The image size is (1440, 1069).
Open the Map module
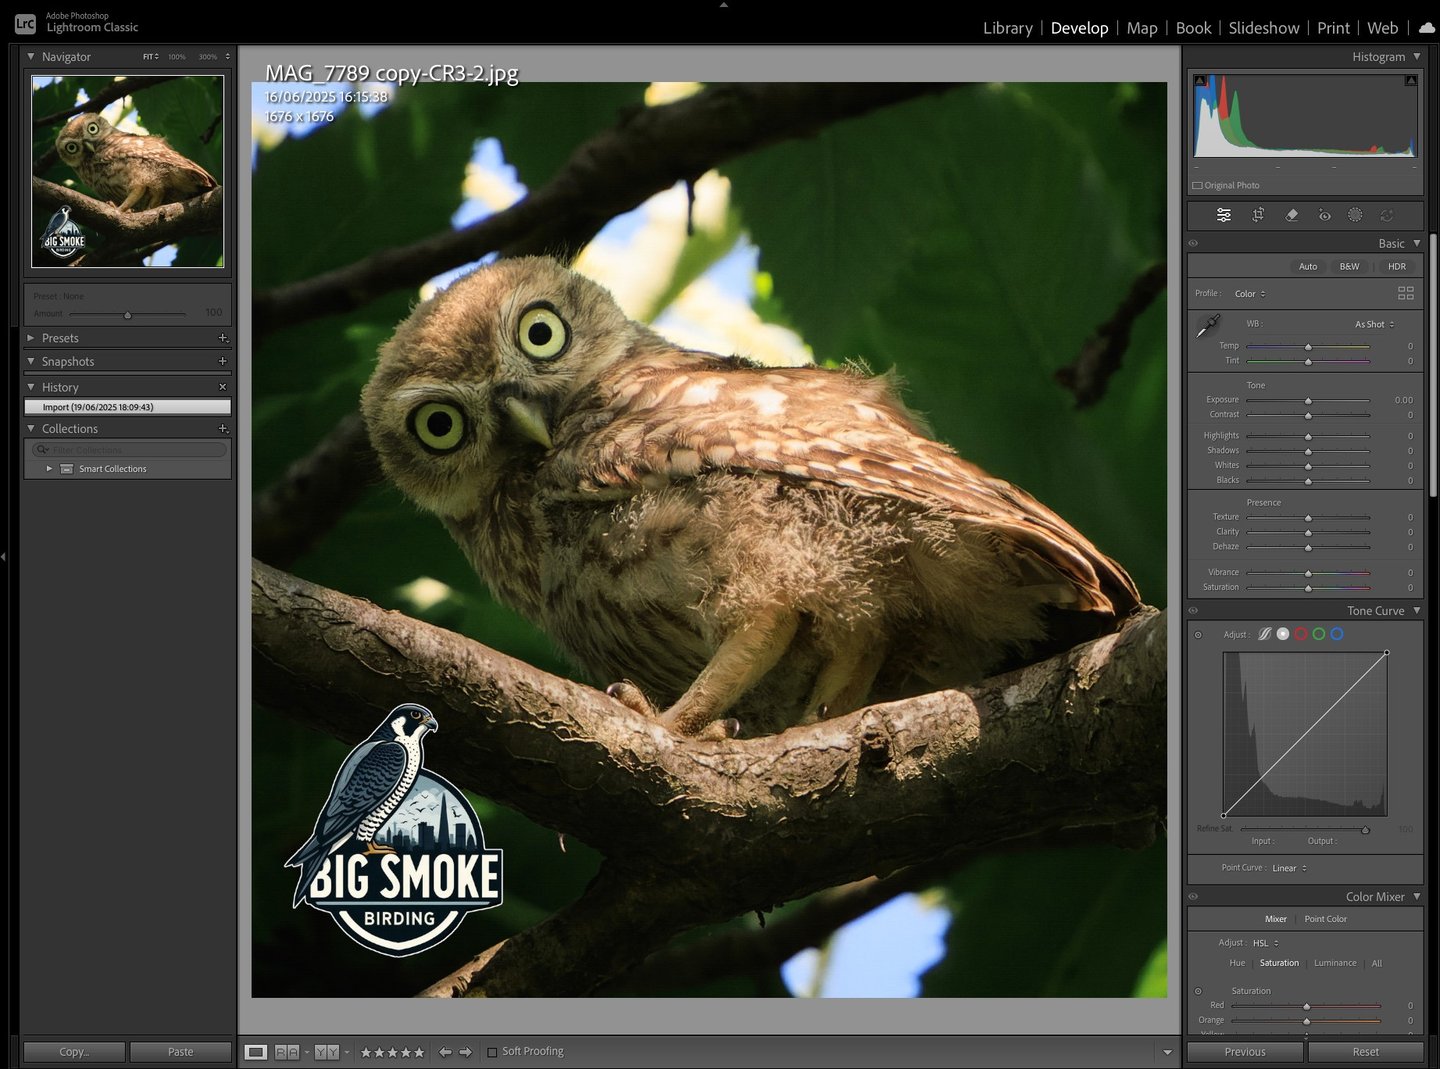click(1142, 28)
